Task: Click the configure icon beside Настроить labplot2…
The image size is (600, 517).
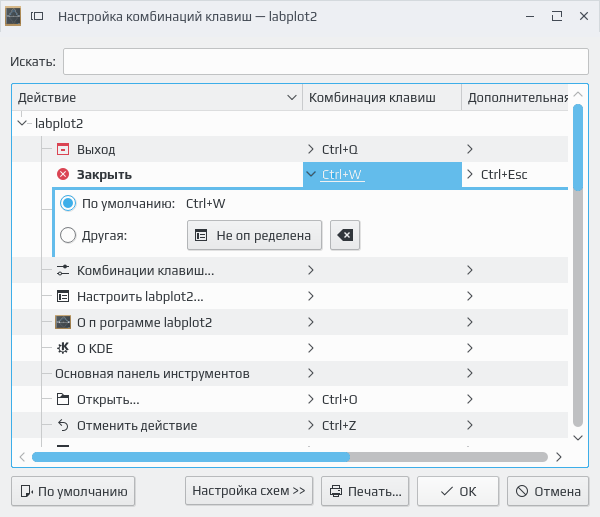Action: click(x=63, y=296)
